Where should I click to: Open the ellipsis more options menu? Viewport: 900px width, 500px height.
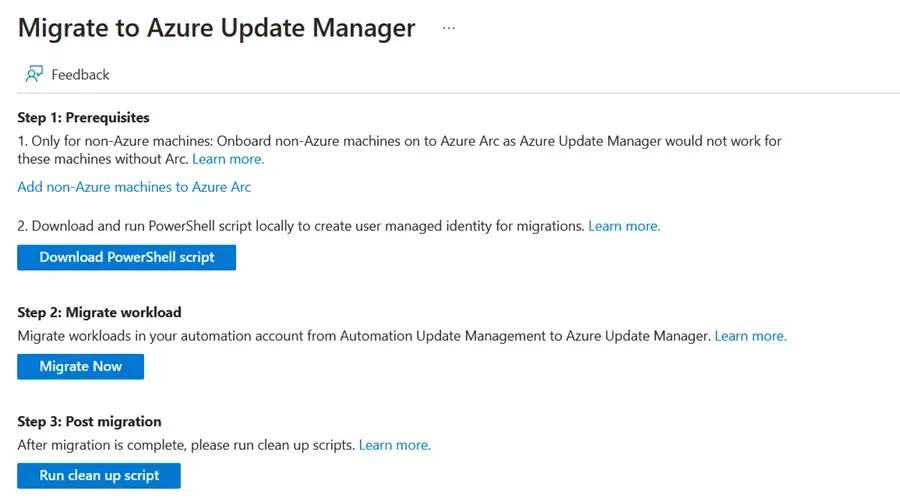tap(449, 28)
